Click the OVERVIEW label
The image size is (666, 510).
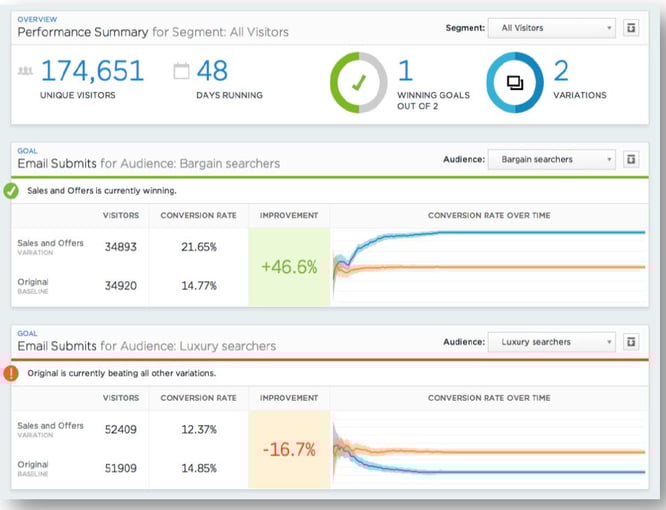coord(37,20)
